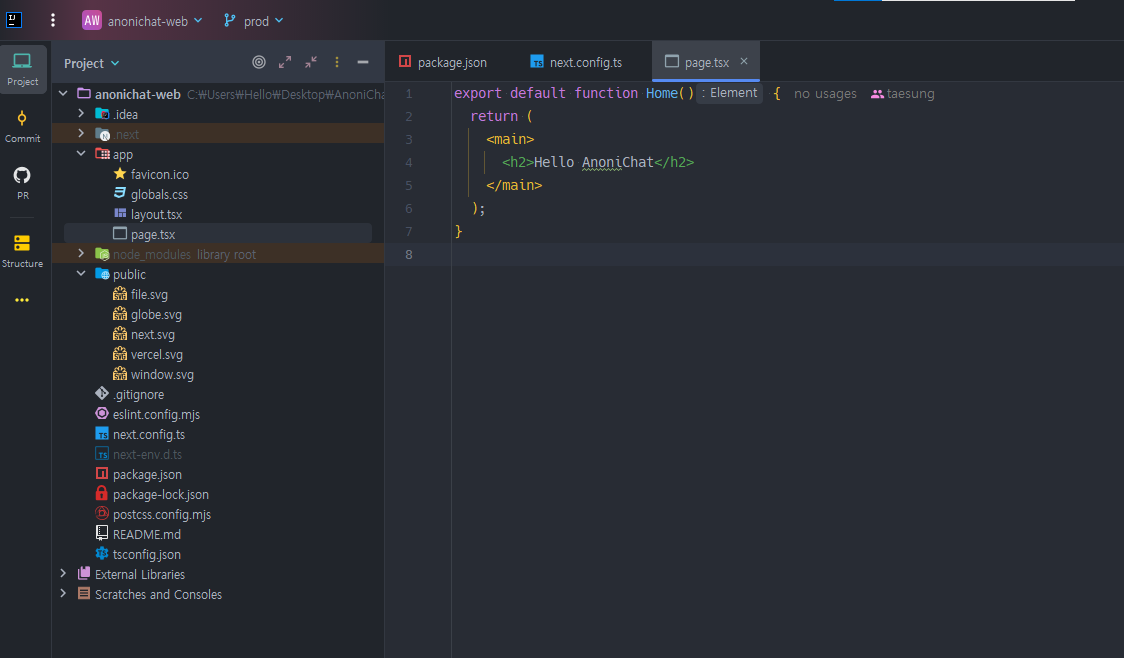Select window.svg in public folder
Image resolution: width=1124 pixels, height=658 pixels.
[x=153, y=375]
